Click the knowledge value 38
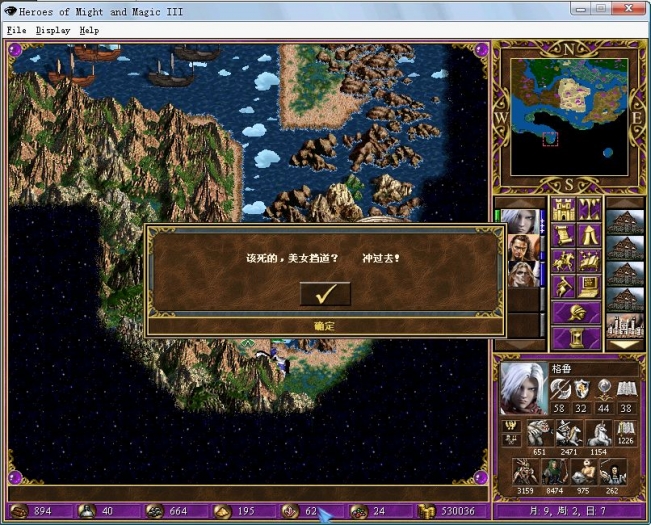Image resolution: width=651 pixels, height=525 pixels. pos(626,408)
